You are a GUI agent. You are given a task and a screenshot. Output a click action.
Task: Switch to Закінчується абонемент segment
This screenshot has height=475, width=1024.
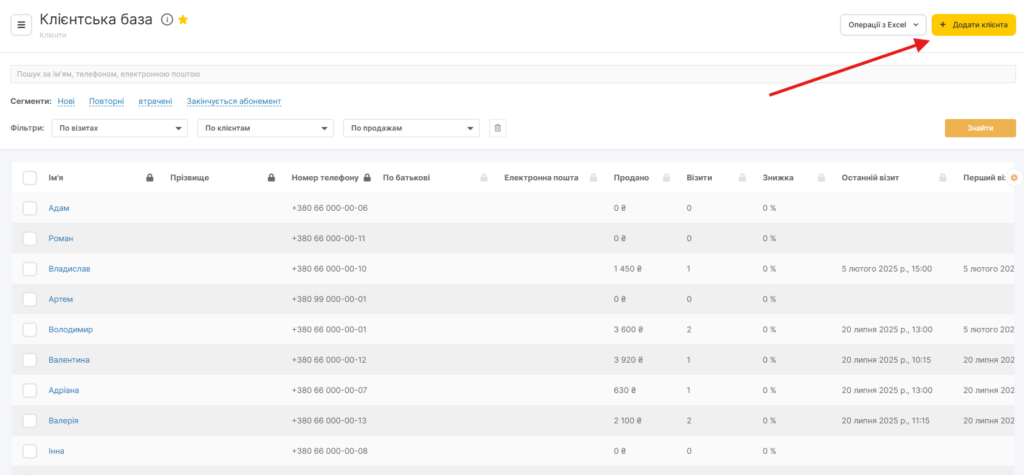tap(234, 101)
